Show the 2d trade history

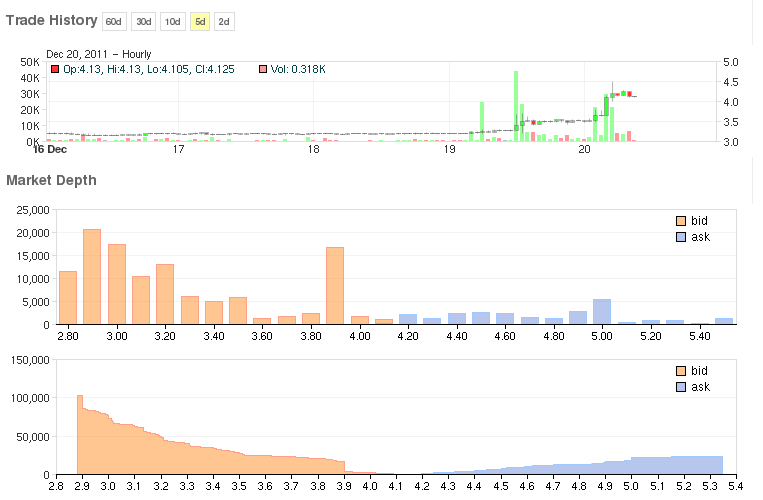point(224,21)
